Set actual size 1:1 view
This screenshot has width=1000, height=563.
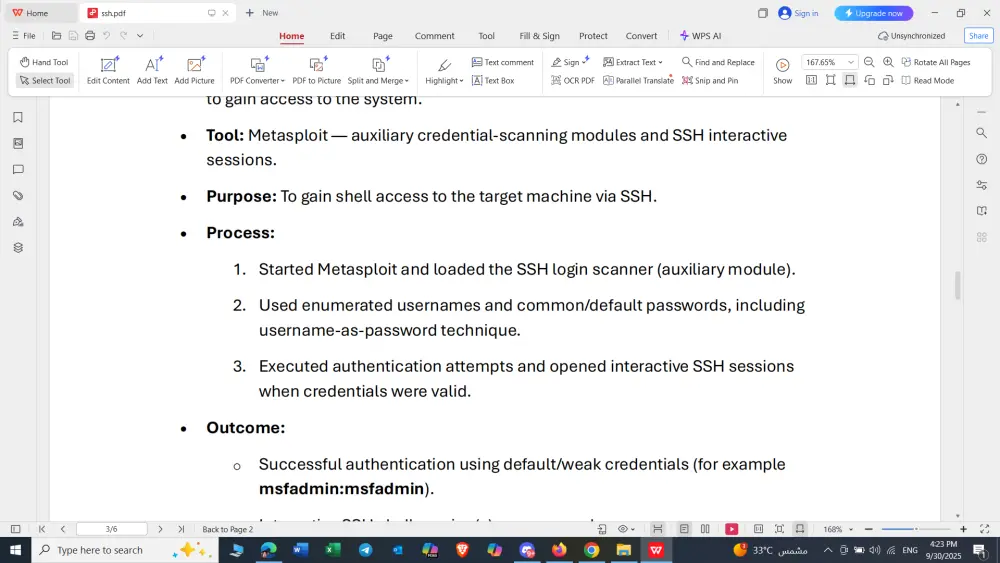pos(811,80)
